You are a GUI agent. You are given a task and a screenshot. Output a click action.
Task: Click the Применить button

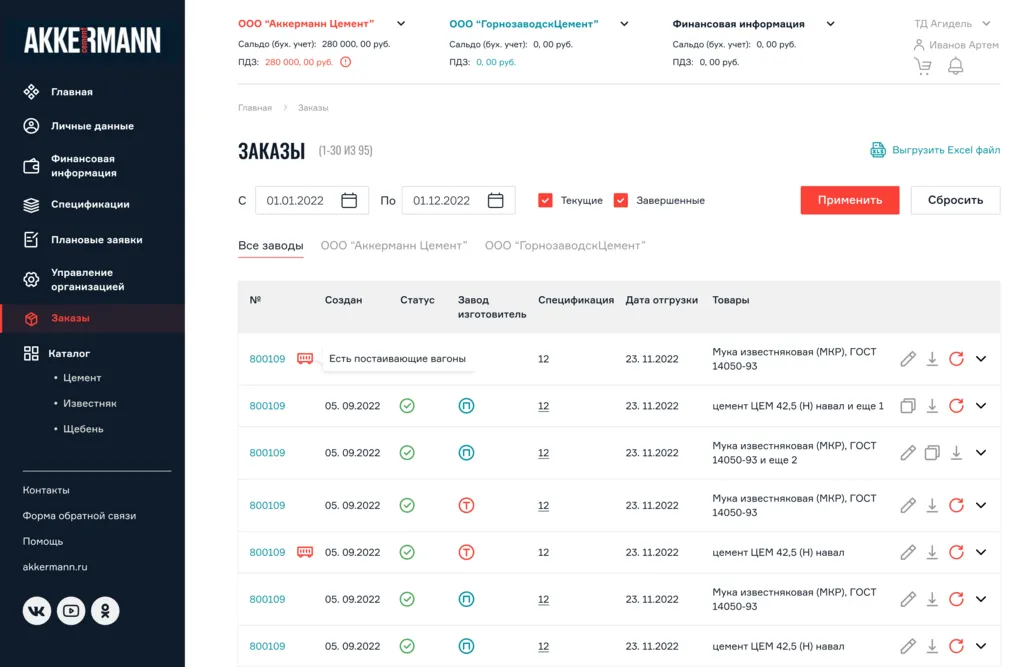pos(848,200)
